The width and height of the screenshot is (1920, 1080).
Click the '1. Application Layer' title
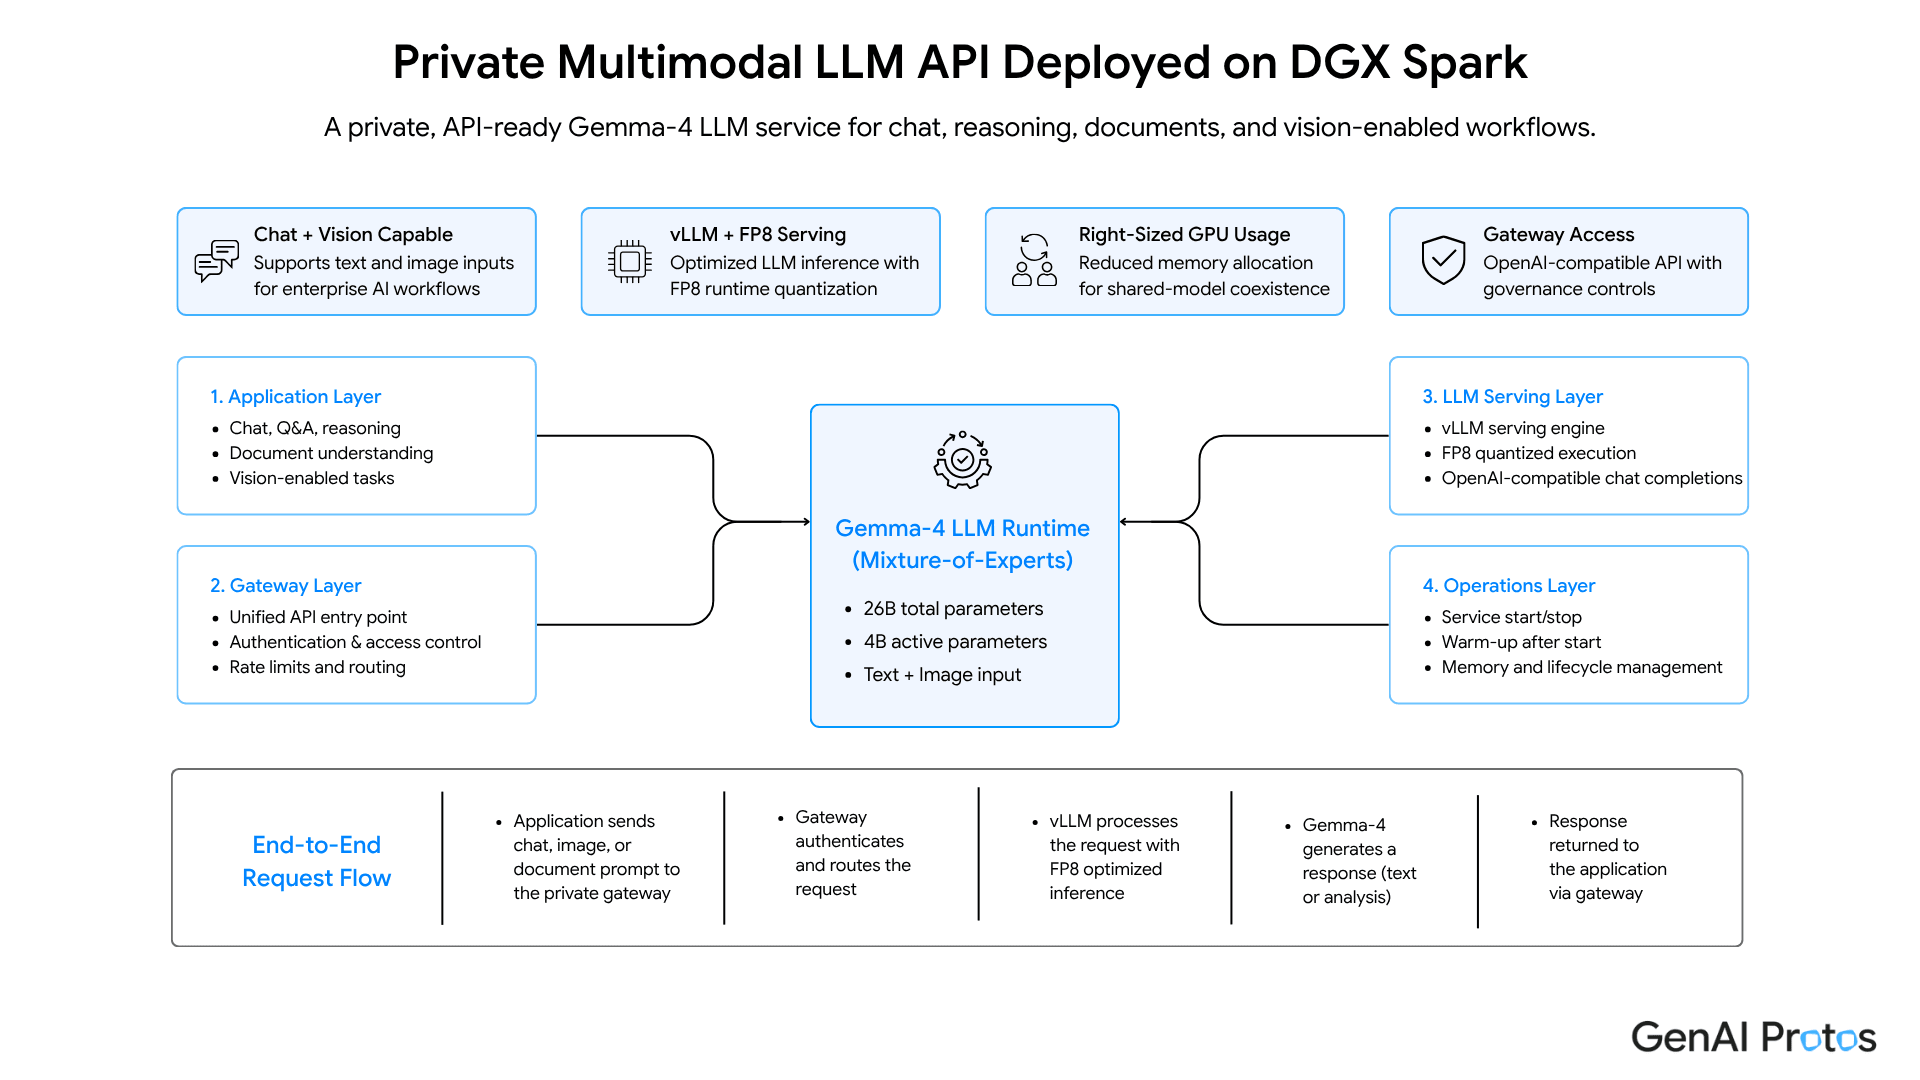click(295, 396)
